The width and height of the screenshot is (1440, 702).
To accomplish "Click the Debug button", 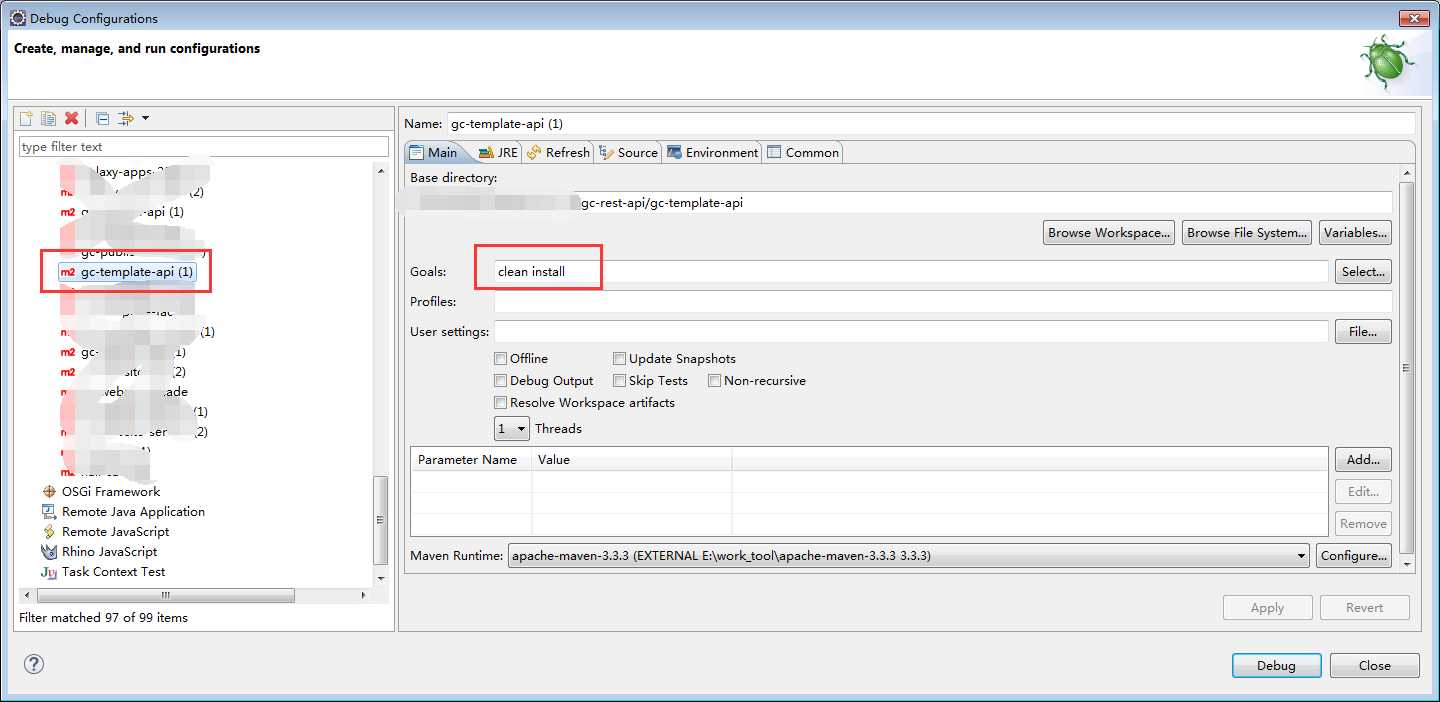I will (1276, 665).
